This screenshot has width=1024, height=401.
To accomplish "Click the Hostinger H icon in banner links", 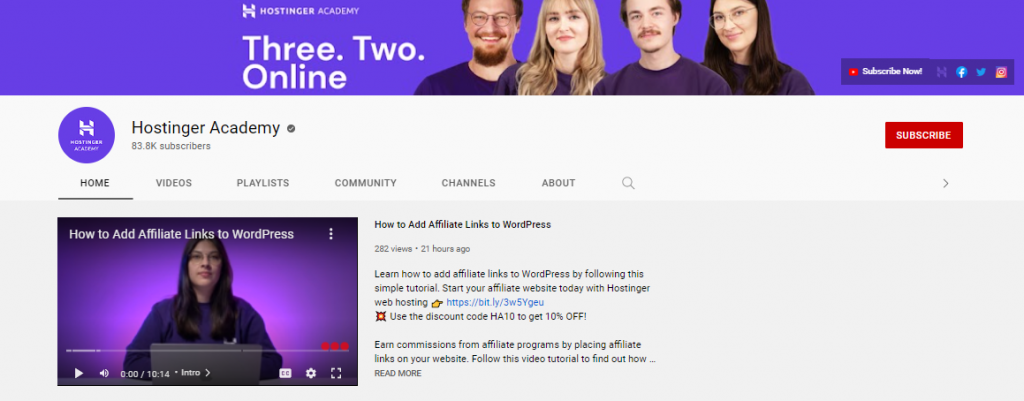I will pos(942,72).
